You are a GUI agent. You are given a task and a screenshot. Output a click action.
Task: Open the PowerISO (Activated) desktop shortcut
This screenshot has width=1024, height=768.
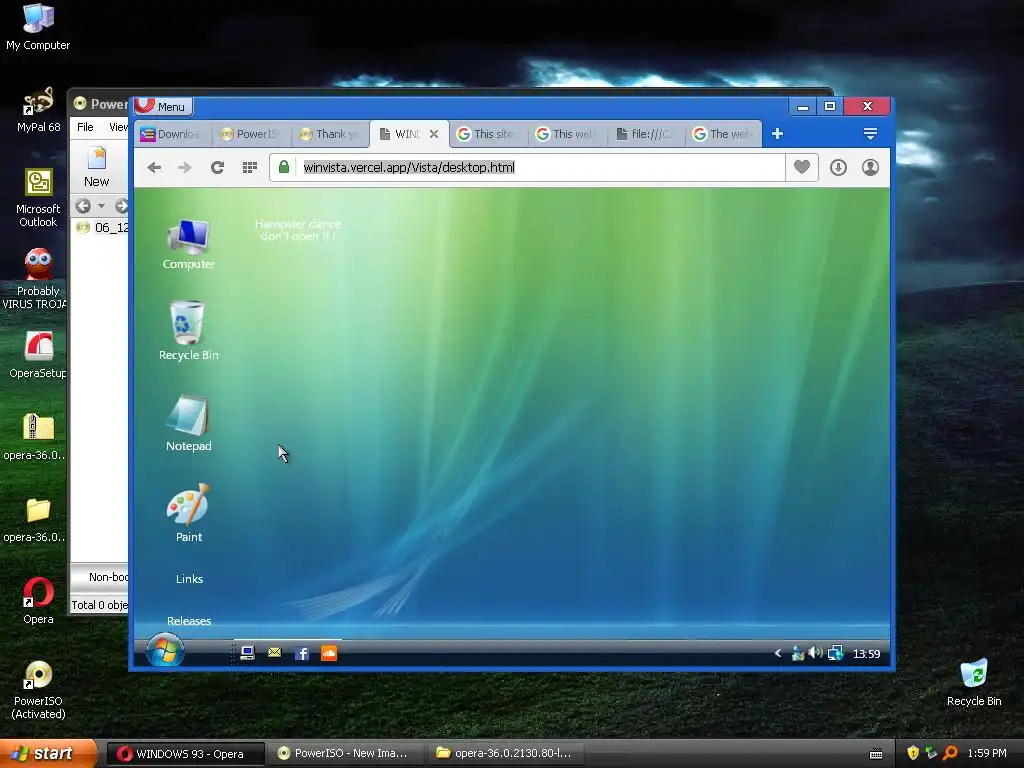(x=38, y=690)
